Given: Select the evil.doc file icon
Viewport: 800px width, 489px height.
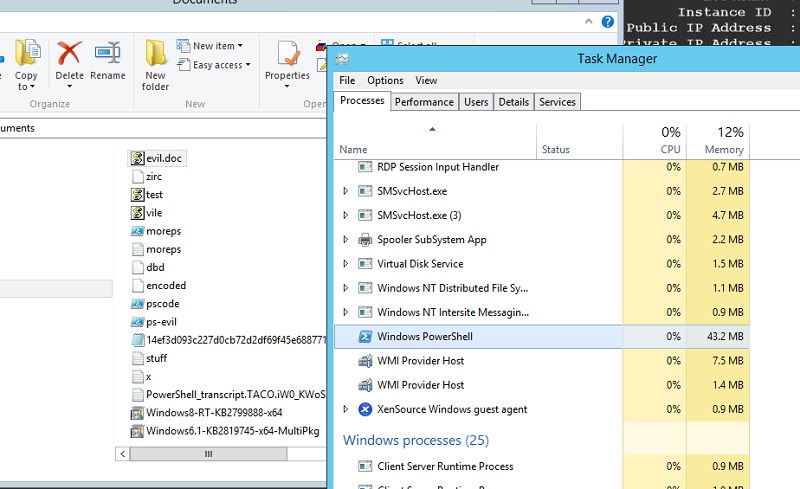Looking at the screenshot, I should [x=138, y=158].
